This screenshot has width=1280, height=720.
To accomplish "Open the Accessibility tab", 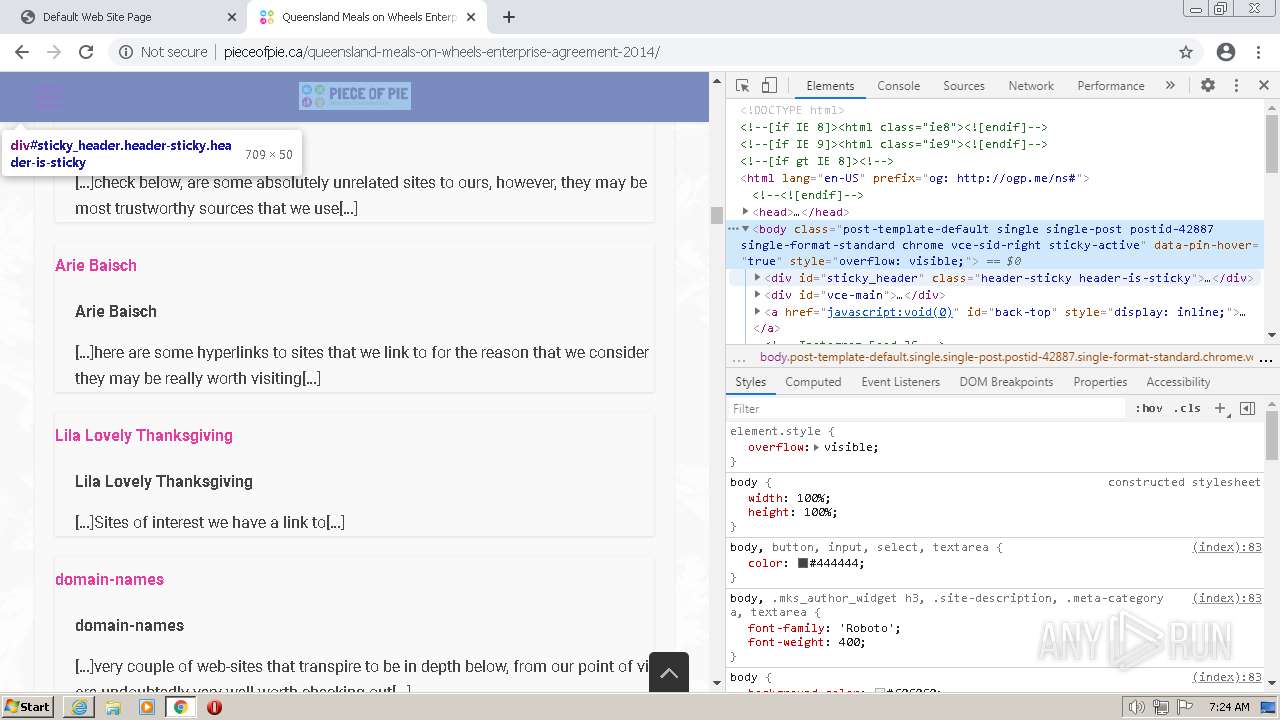I will point(1178,382).
